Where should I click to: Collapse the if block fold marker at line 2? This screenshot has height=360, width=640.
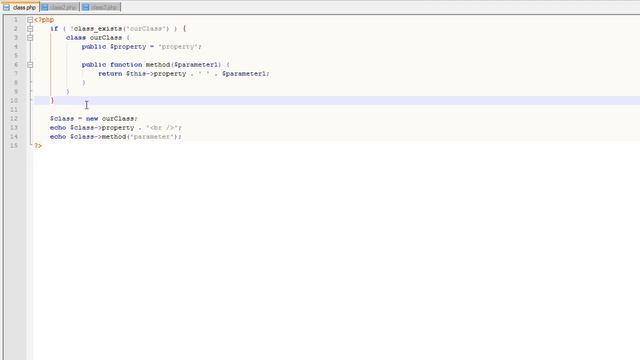(x=30, y=29)
